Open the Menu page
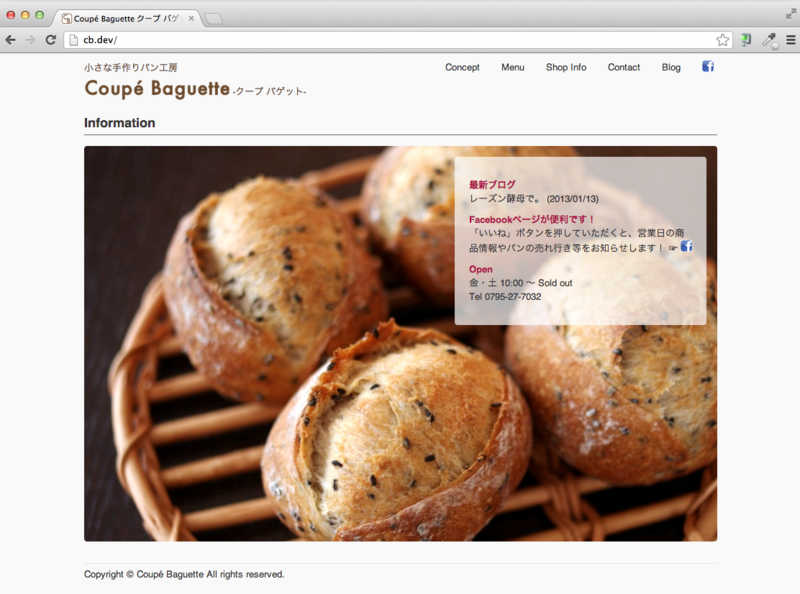This screenshot has height=594, width=800. point(512,67)
